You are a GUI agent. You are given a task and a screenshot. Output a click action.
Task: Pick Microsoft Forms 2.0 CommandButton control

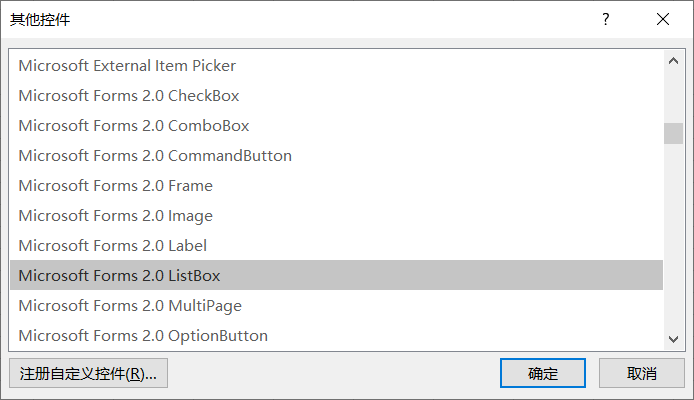coord(155,156)
